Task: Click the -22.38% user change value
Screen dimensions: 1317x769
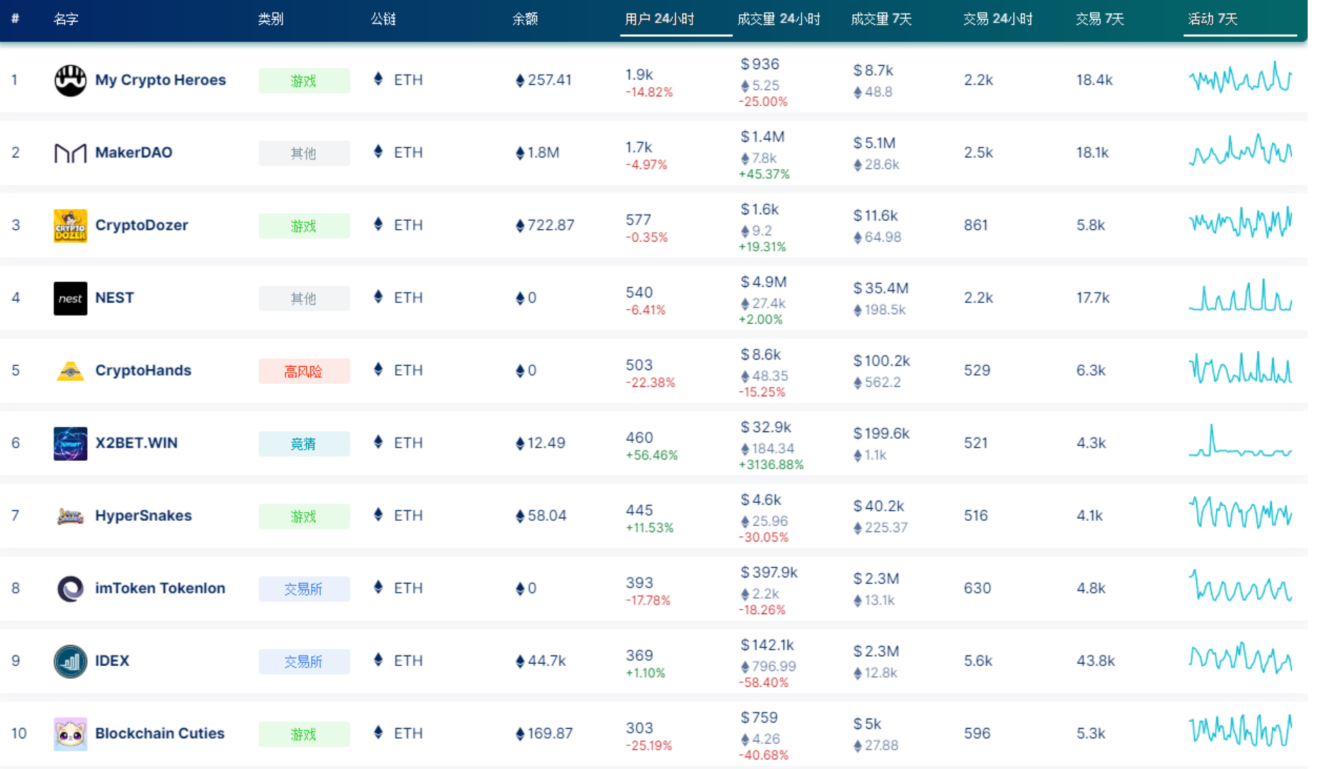Action: 650,382
